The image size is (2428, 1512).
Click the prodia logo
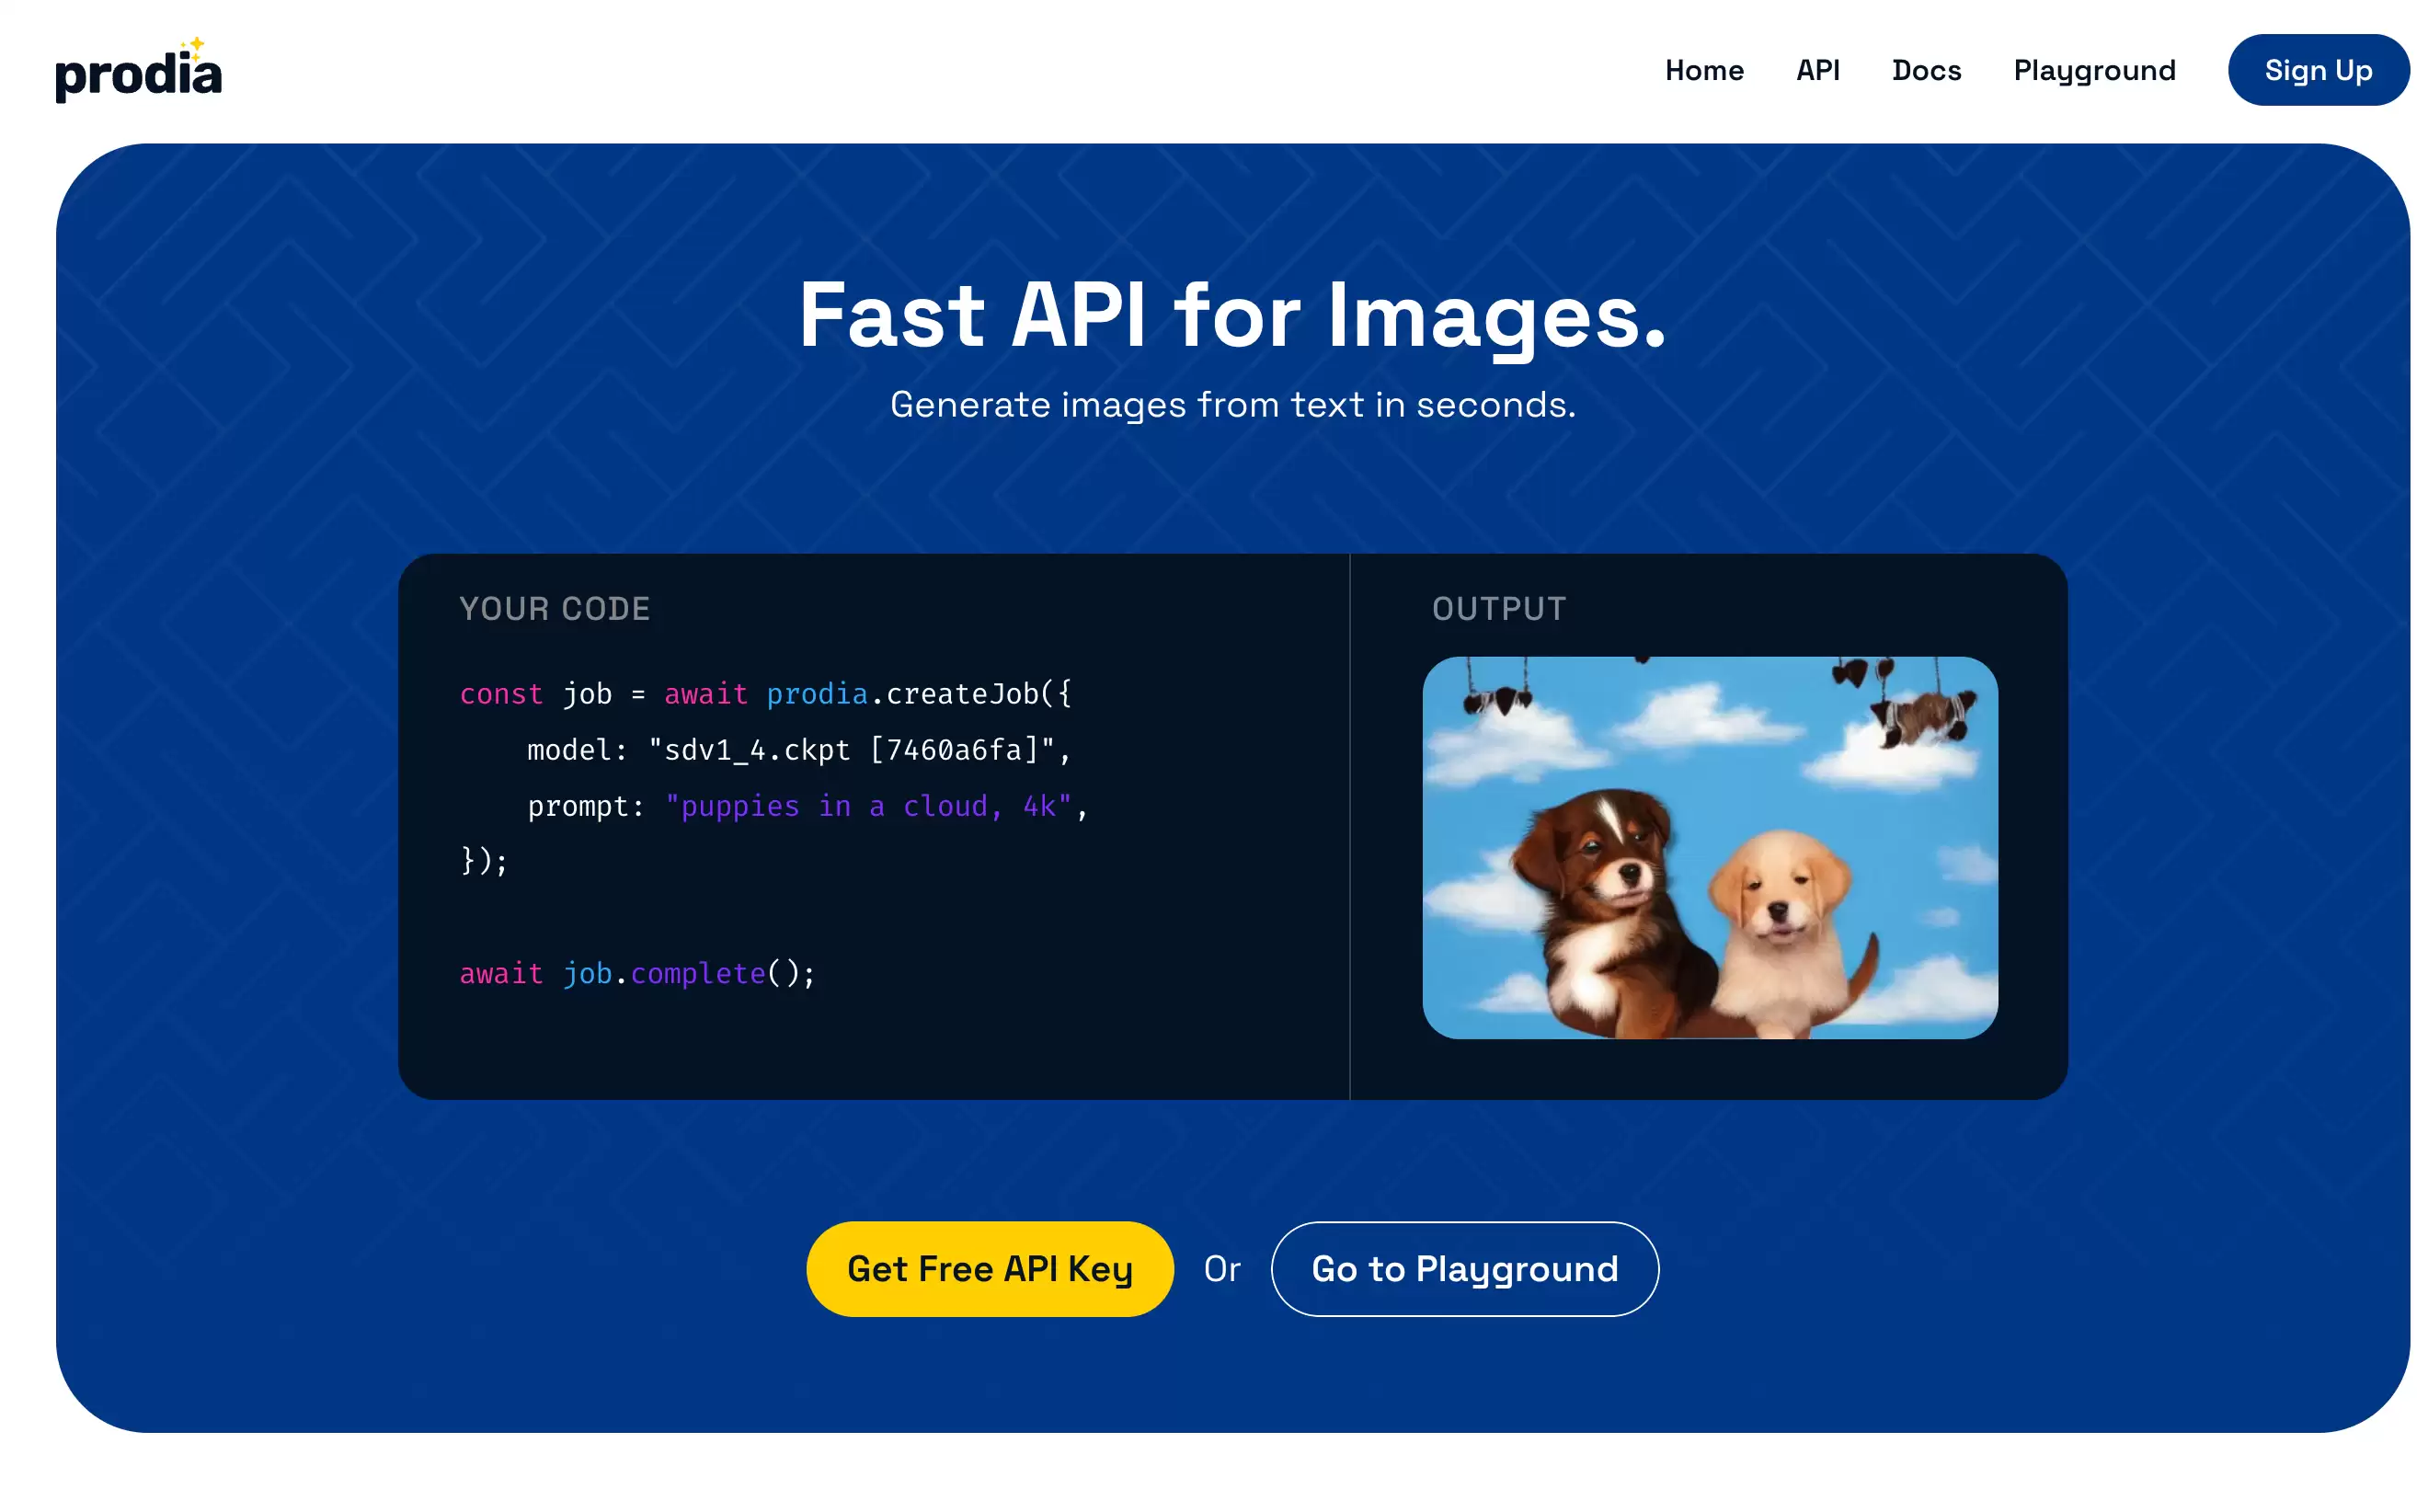pyautogui.click(x=138, y=70)
